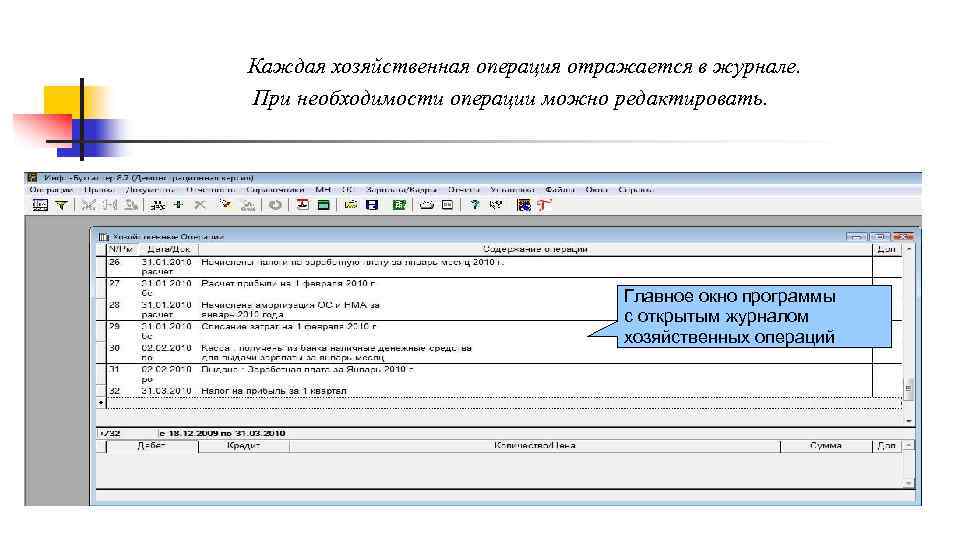Viewport: 960px width, 540px height.
Task: Click the red letter T toolbar icon
Action: tap(544, 205)
